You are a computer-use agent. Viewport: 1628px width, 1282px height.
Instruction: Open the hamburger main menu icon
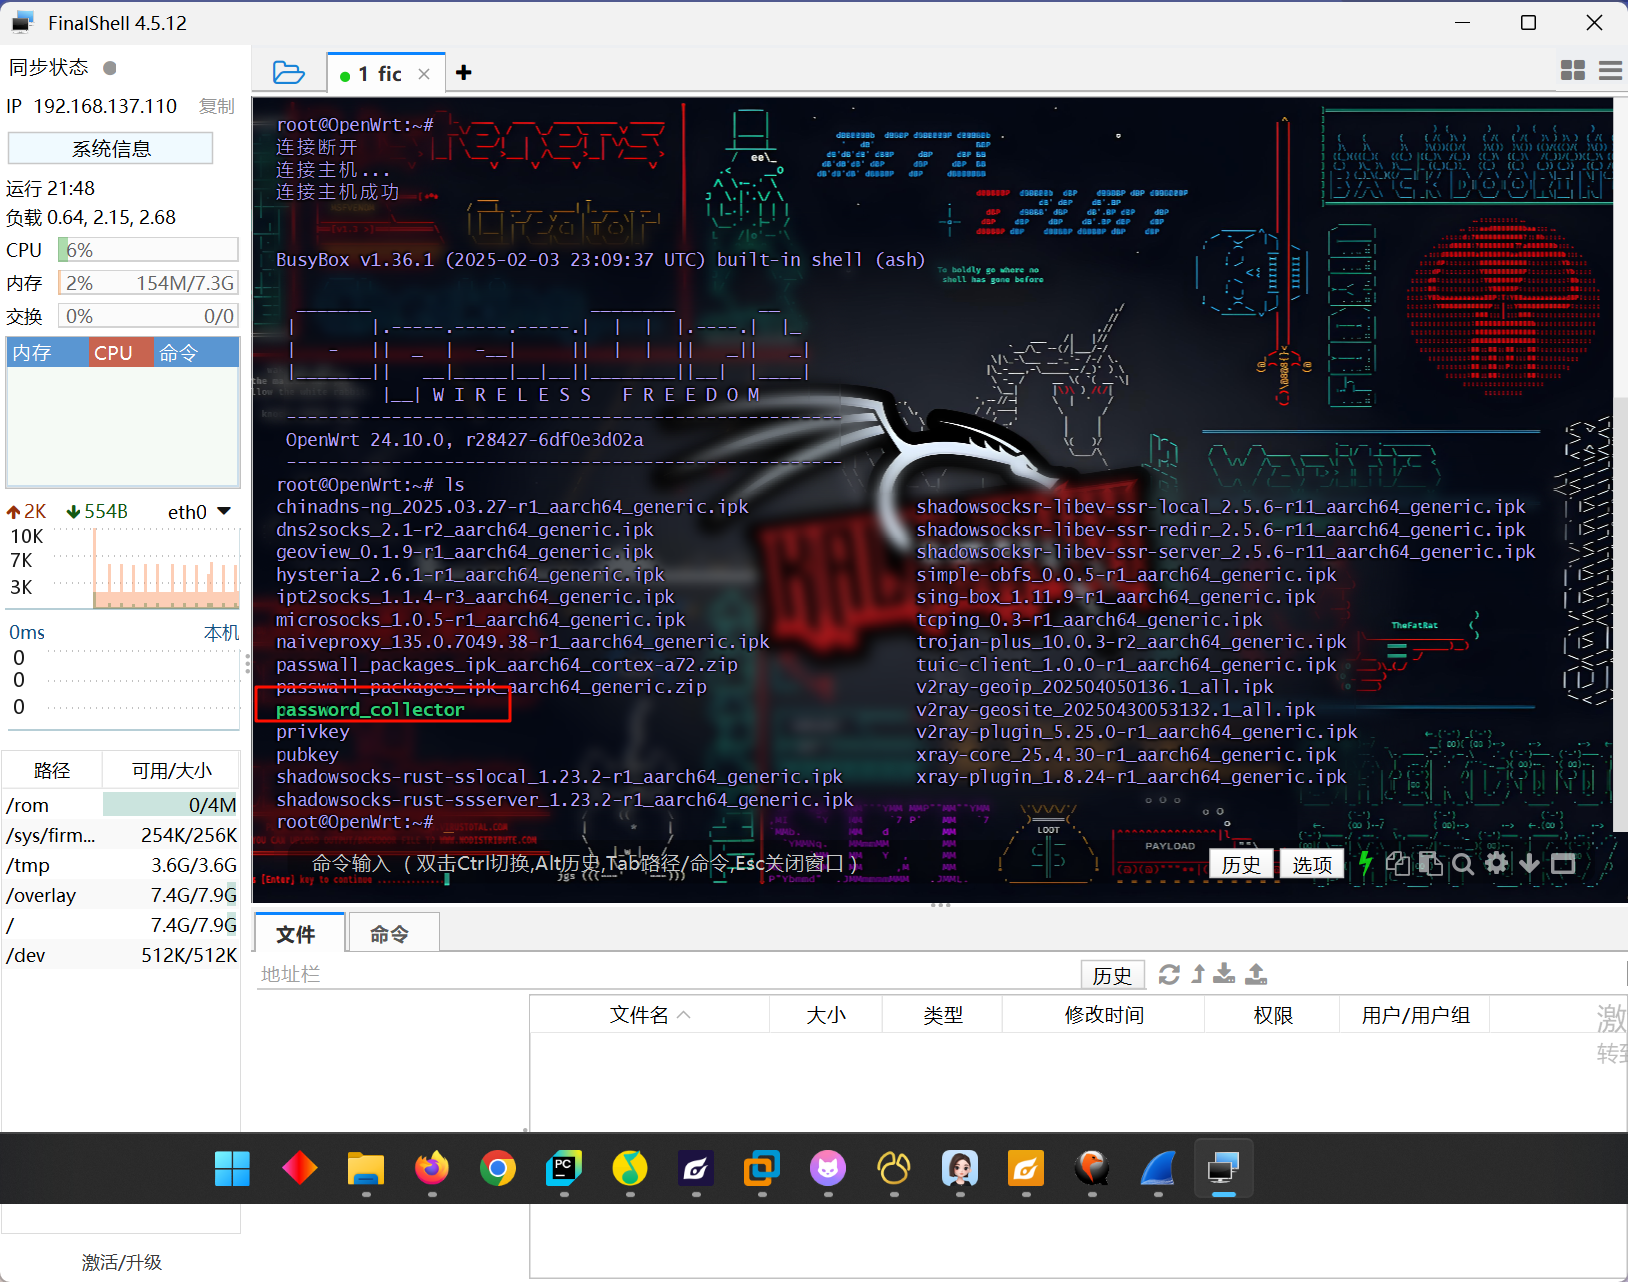[1610, 70]
